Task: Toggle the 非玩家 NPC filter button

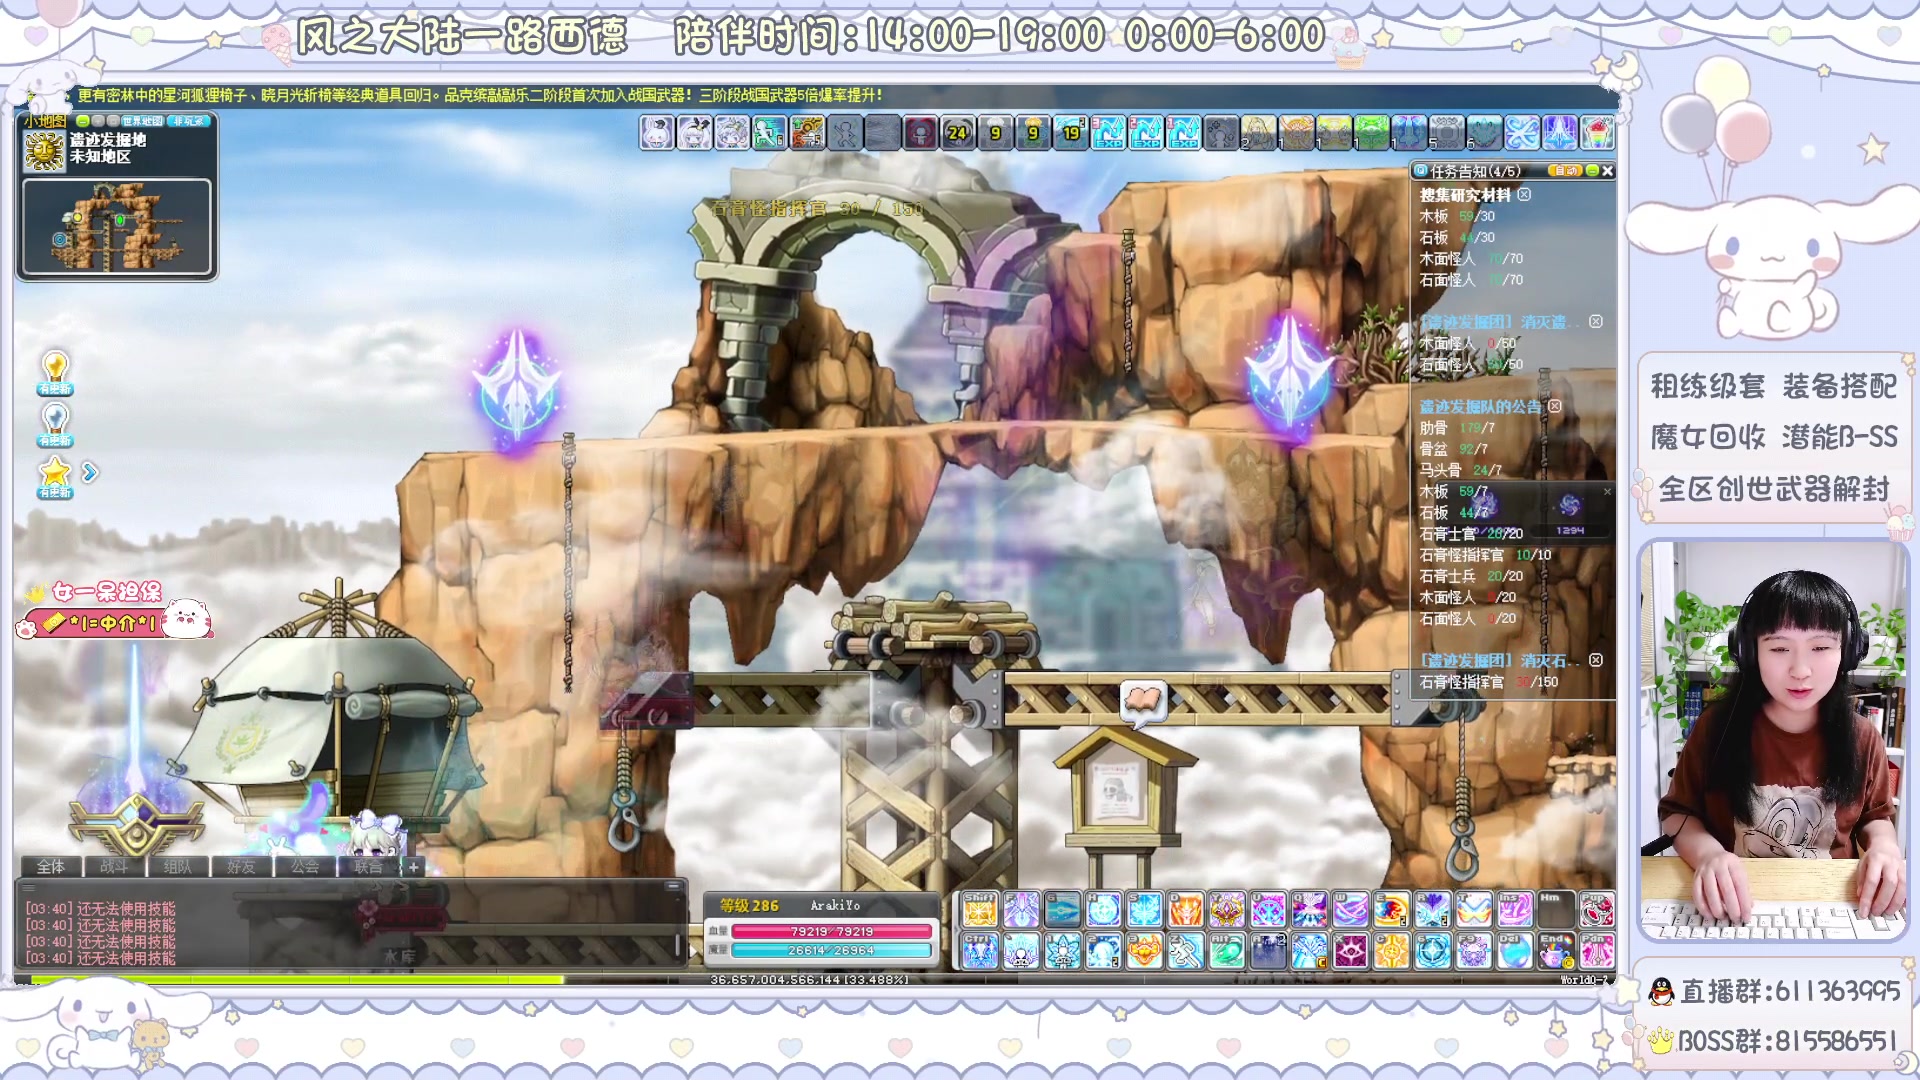Action: (x=189, y=121)
